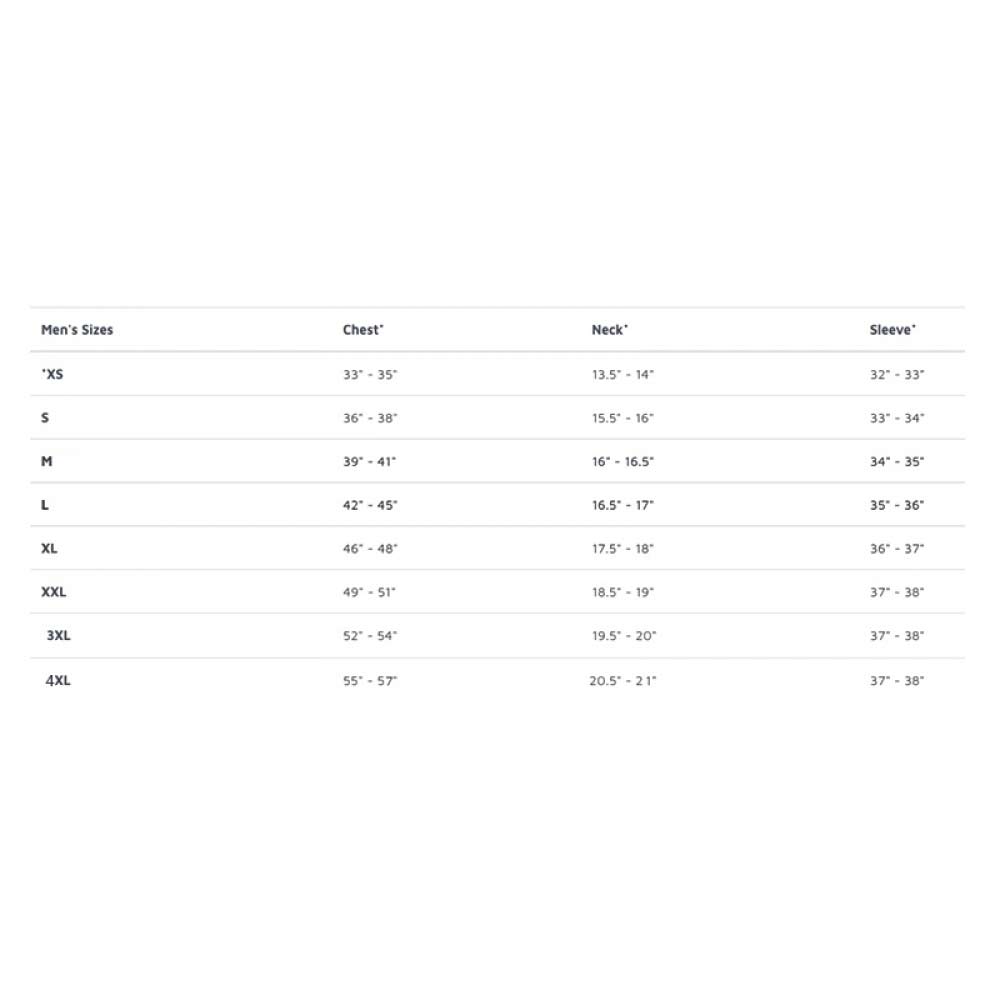Click chest measurement 55" - 57"
1000x1000 pixels.
[x=370, y=680]
